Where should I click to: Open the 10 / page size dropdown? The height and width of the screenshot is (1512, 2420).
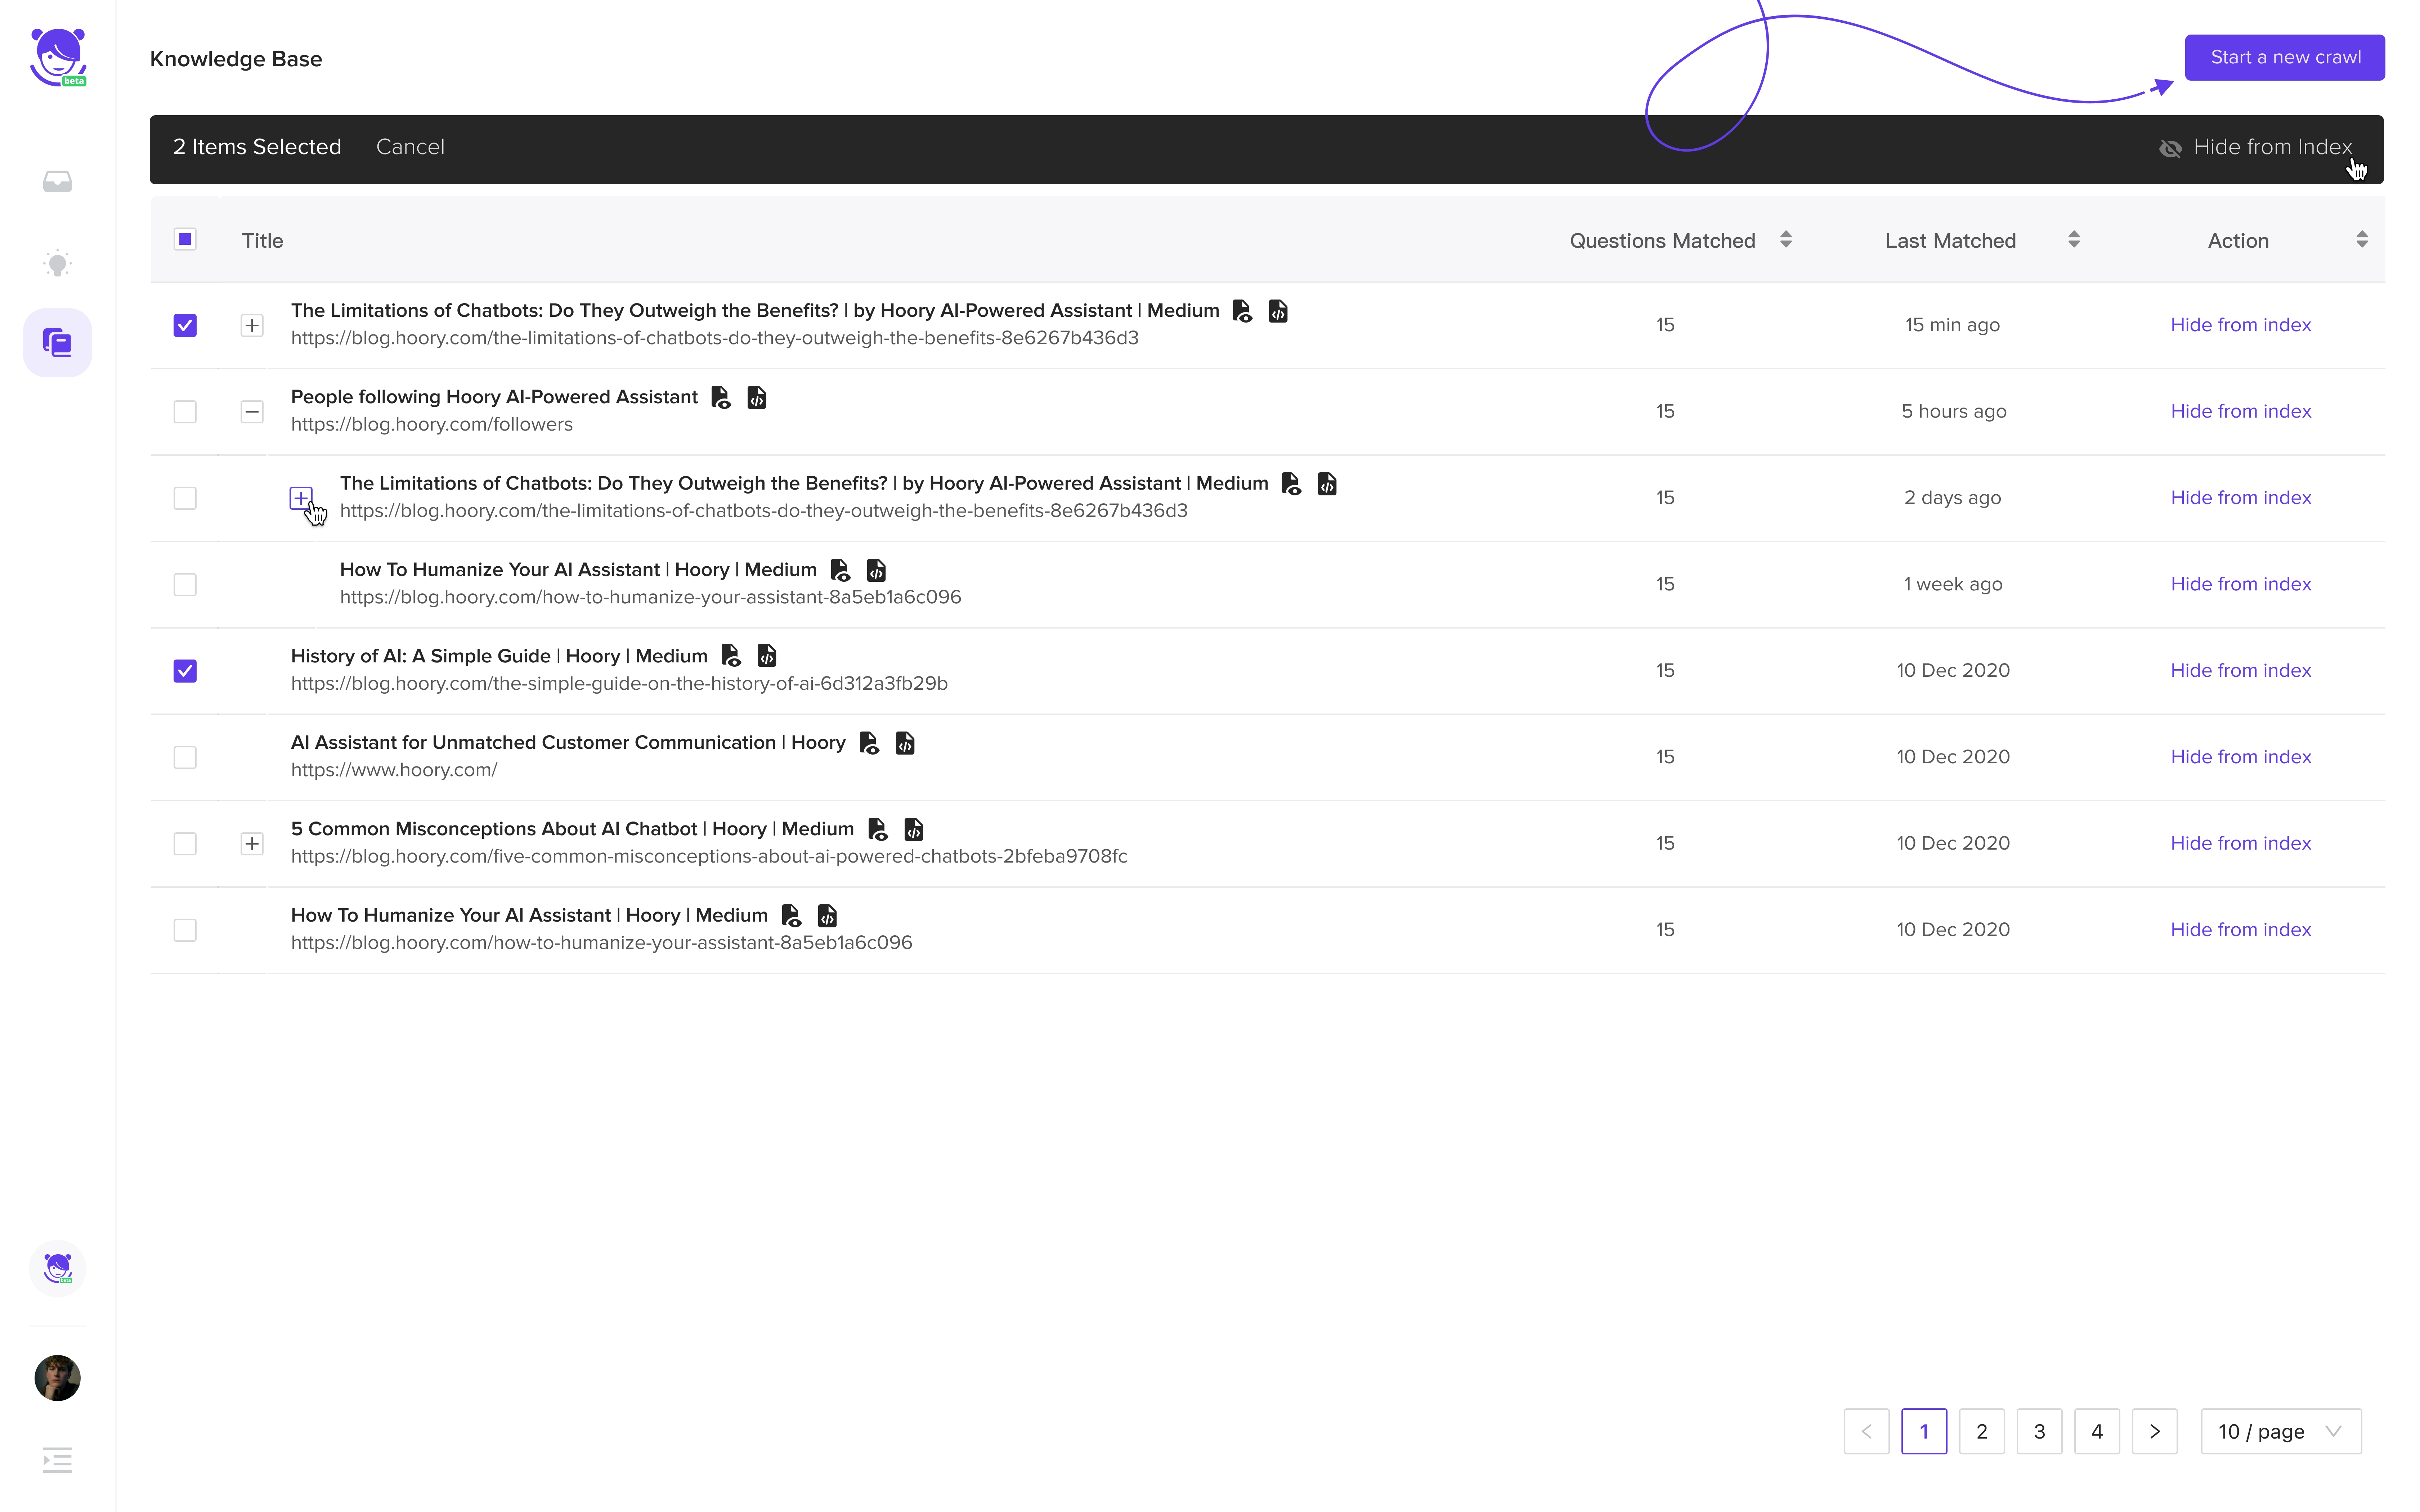[2281, 1431]
